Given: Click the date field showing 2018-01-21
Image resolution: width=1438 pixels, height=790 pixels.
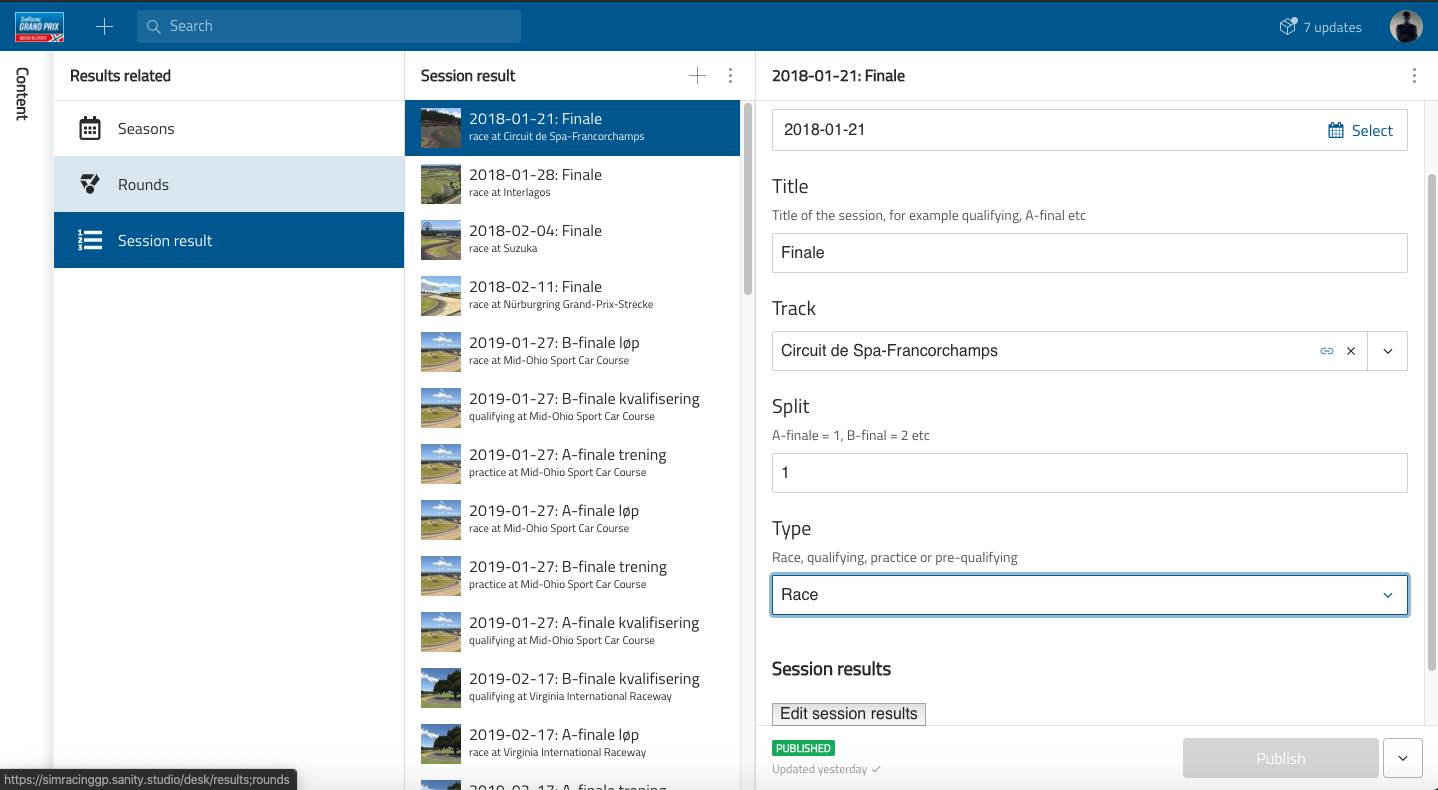Looking at the screenshot, I should (x=1090, y=130).
